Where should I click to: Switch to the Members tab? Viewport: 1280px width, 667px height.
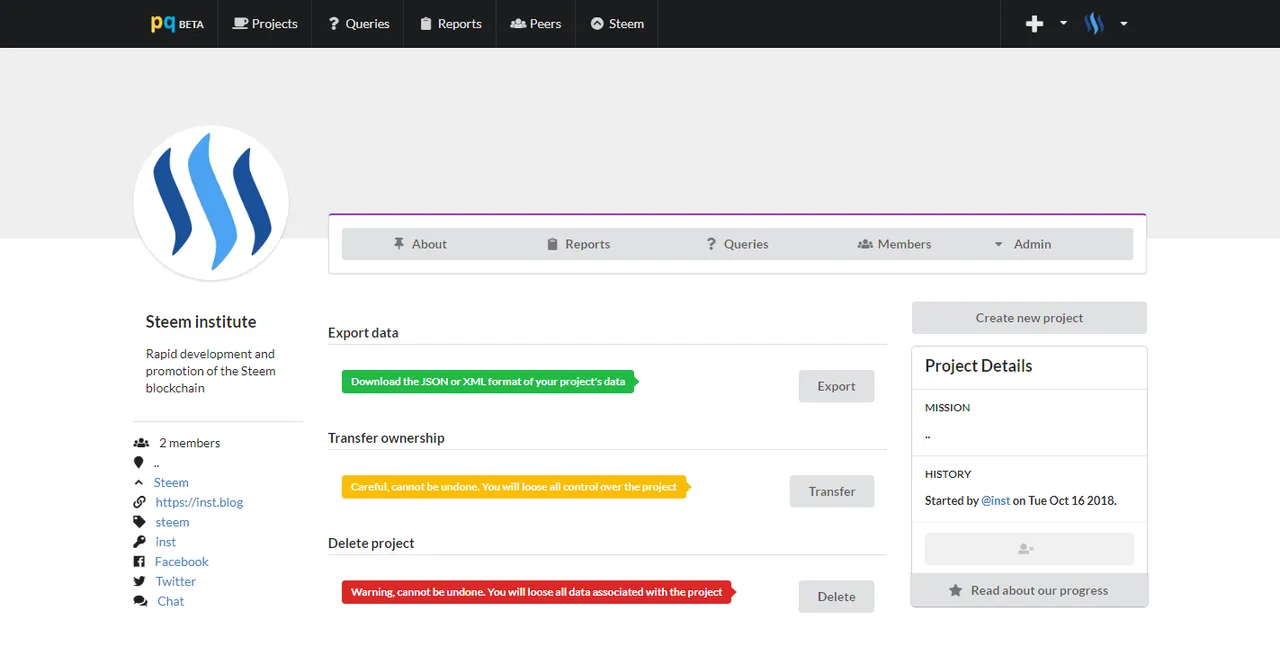[895, 244]
